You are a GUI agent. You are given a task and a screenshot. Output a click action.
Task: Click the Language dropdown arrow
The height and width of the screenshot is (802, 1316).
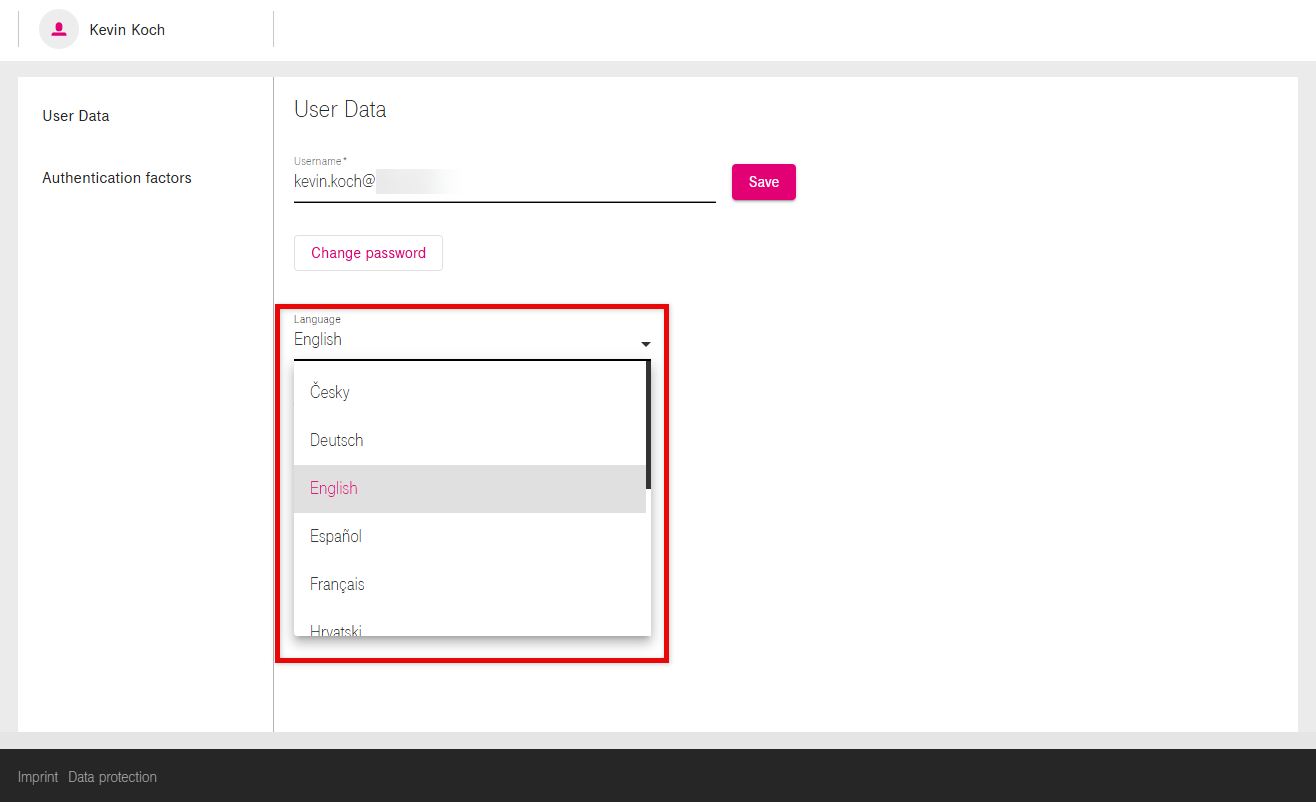(646, 344)
